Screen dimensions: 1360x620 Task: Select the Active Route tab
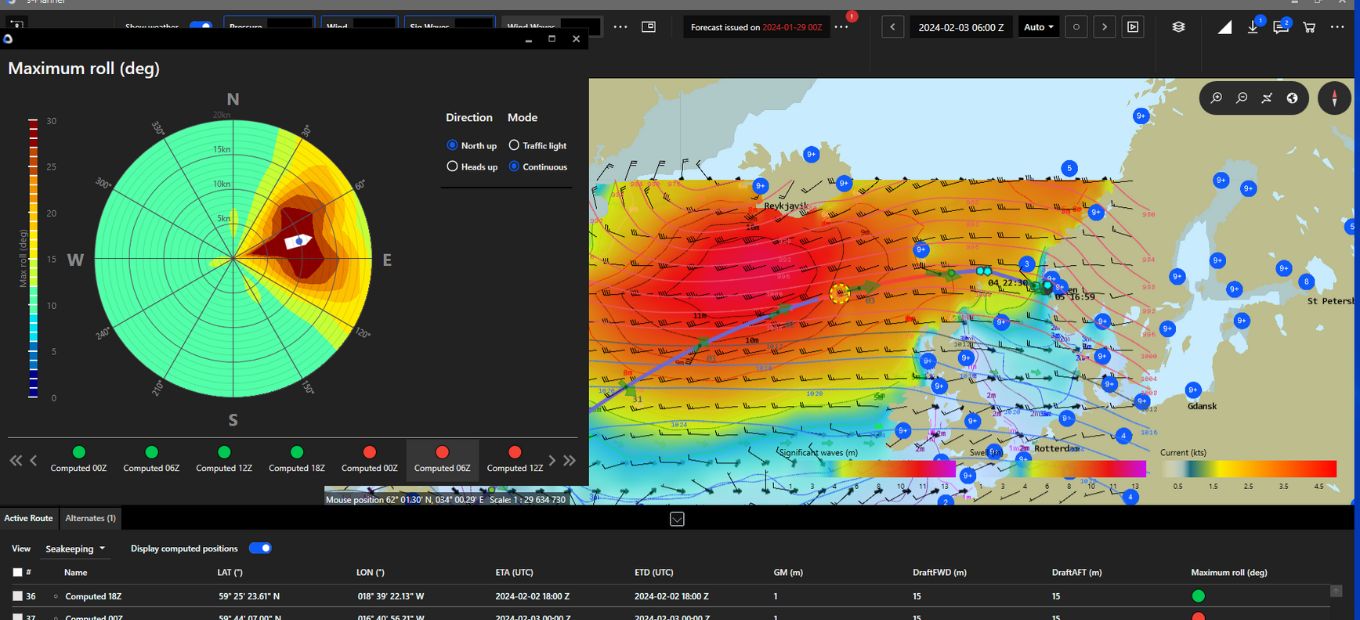28,518
